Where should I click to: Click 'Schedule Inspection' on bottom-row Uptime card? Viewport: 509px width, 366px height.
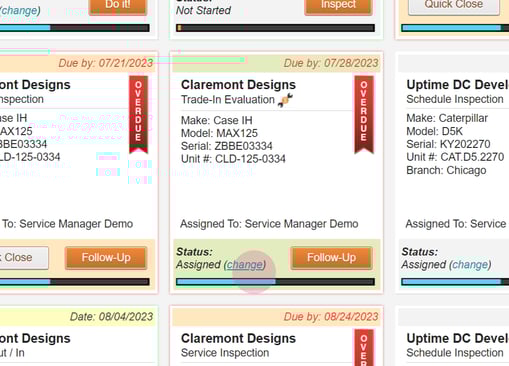point(455,353)
